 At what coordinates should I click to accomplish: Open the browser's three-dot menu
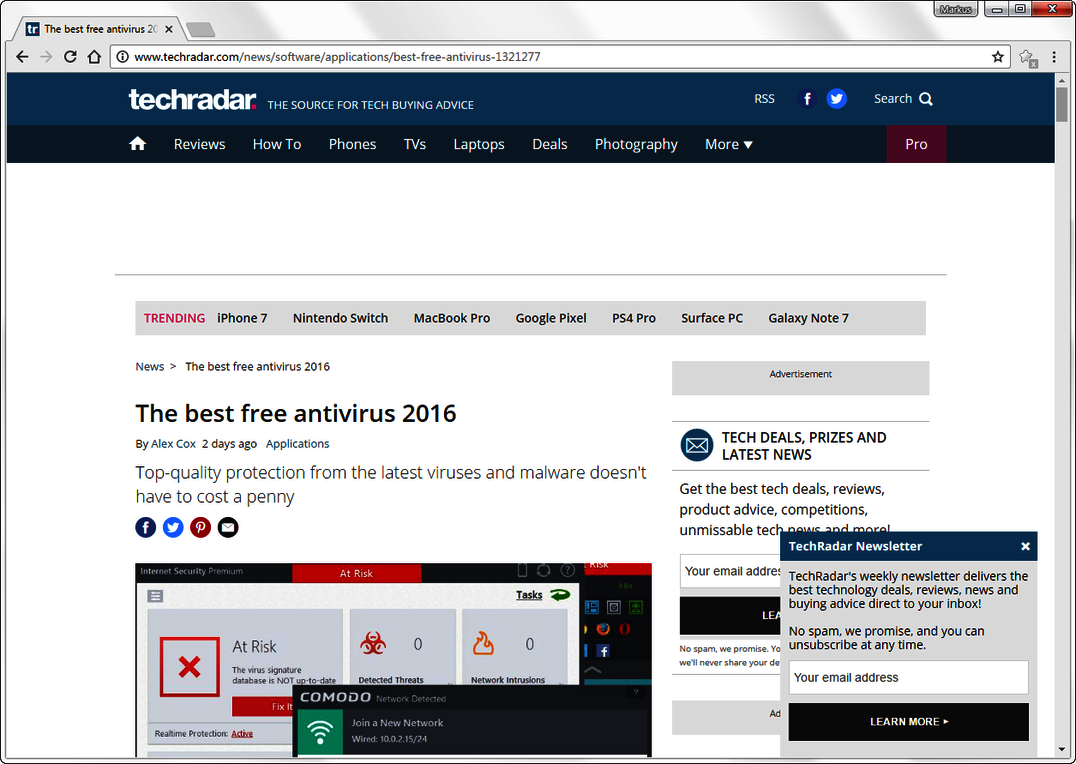(1055, 57)
